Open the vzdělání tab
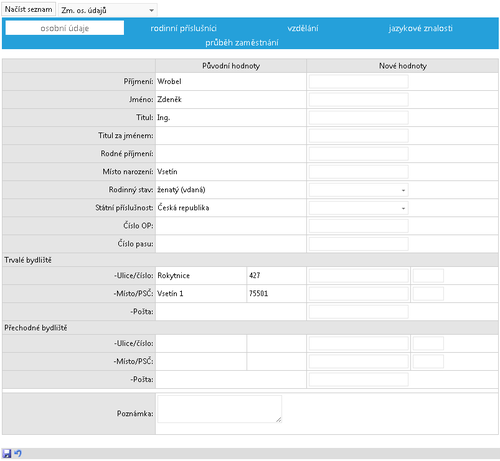500x461 pixels. point(303,28)
